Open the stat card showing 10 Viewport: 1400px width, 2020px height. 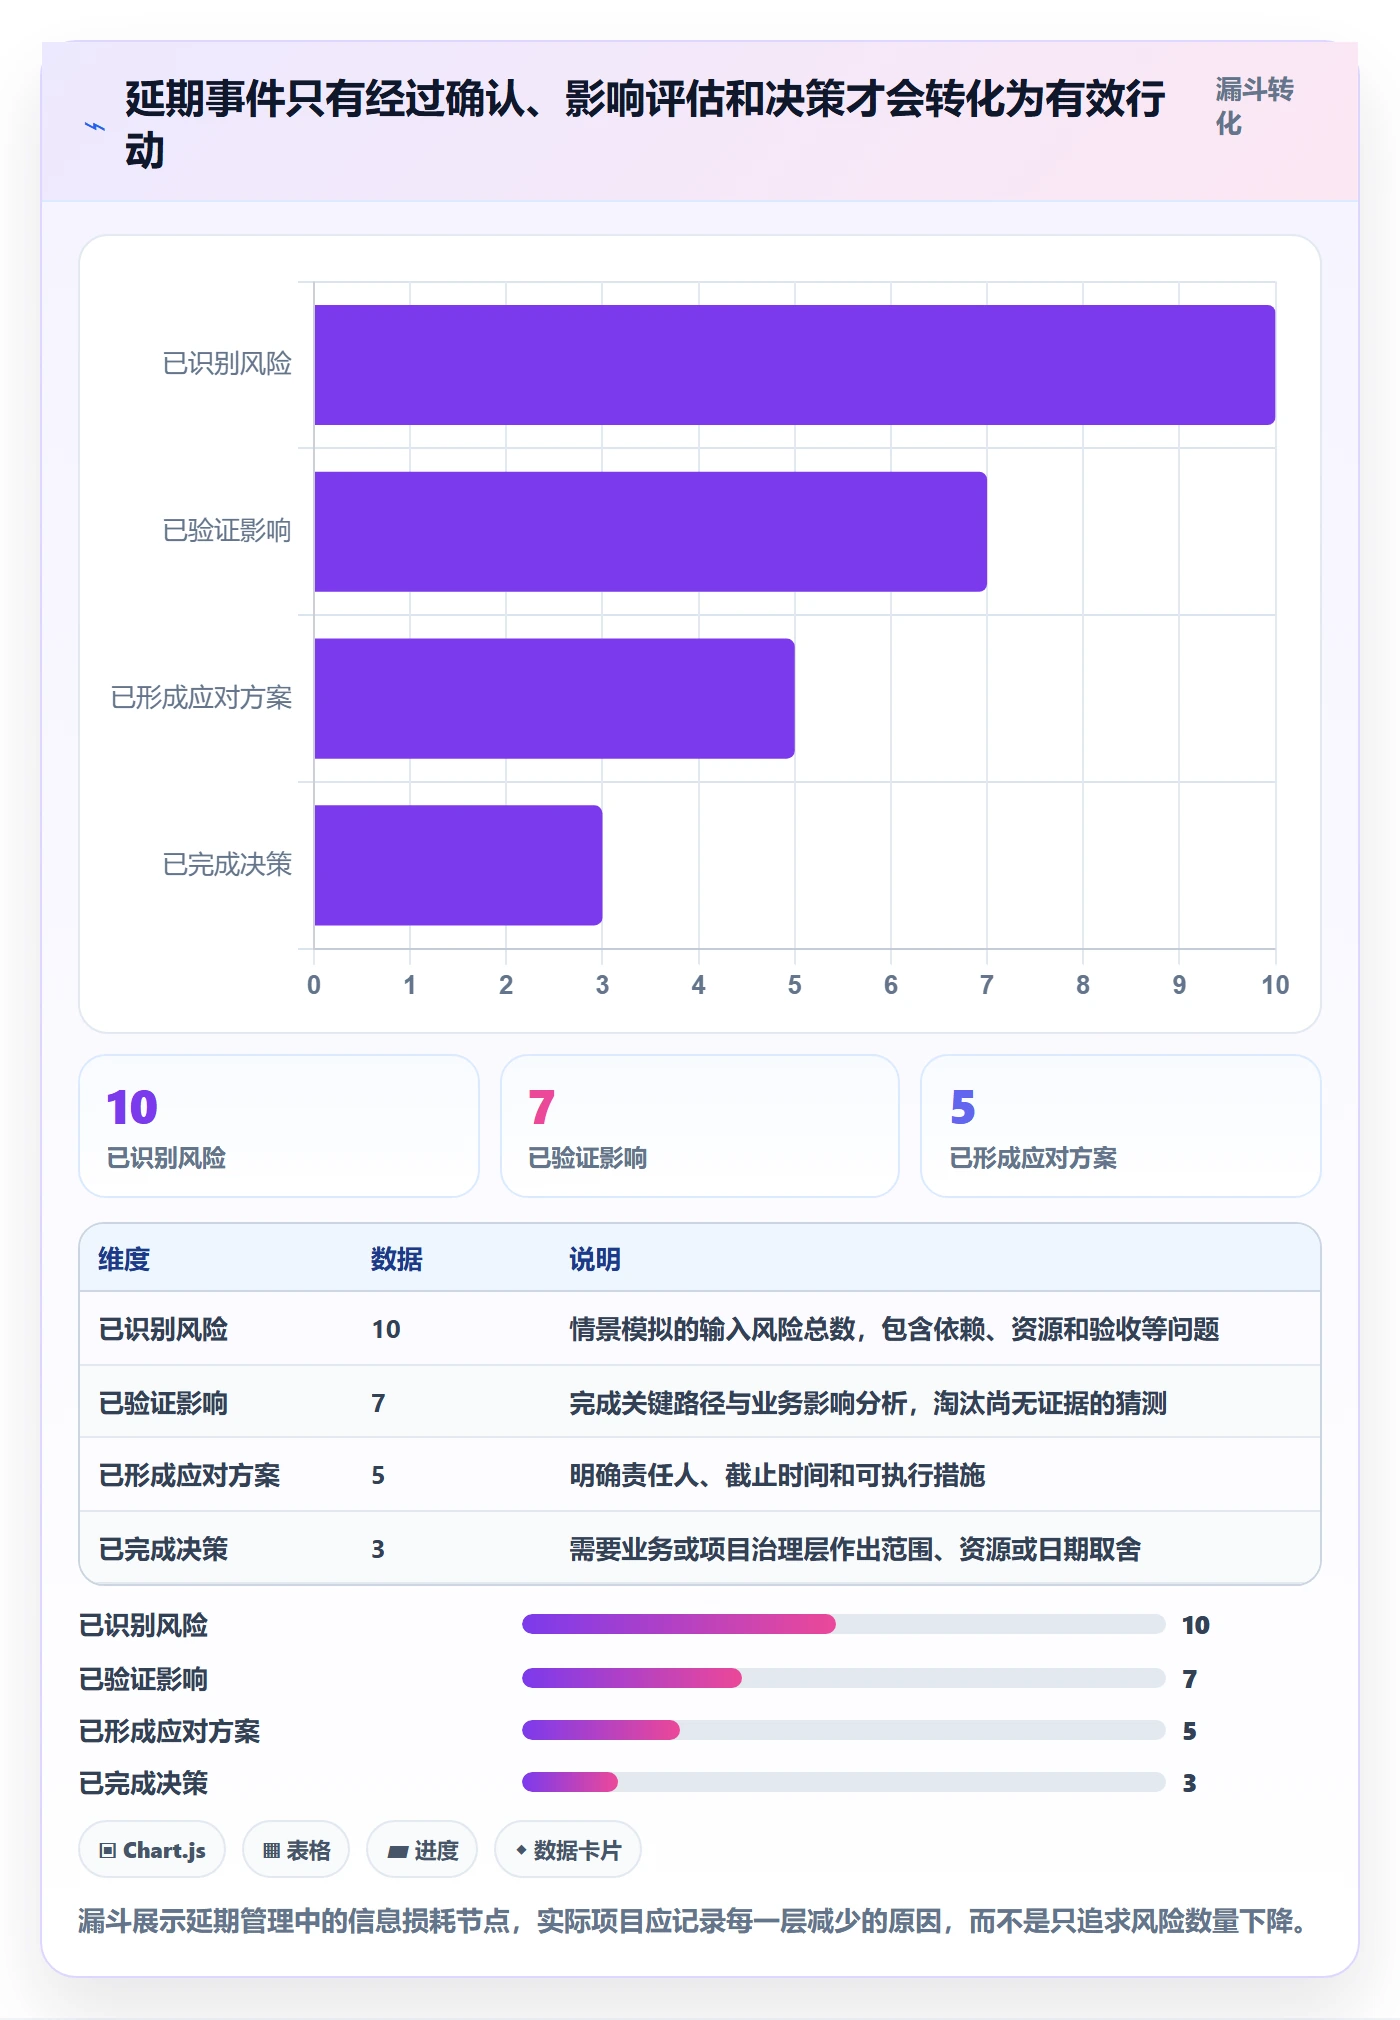pyautogui.click(x=279, y=1126)
